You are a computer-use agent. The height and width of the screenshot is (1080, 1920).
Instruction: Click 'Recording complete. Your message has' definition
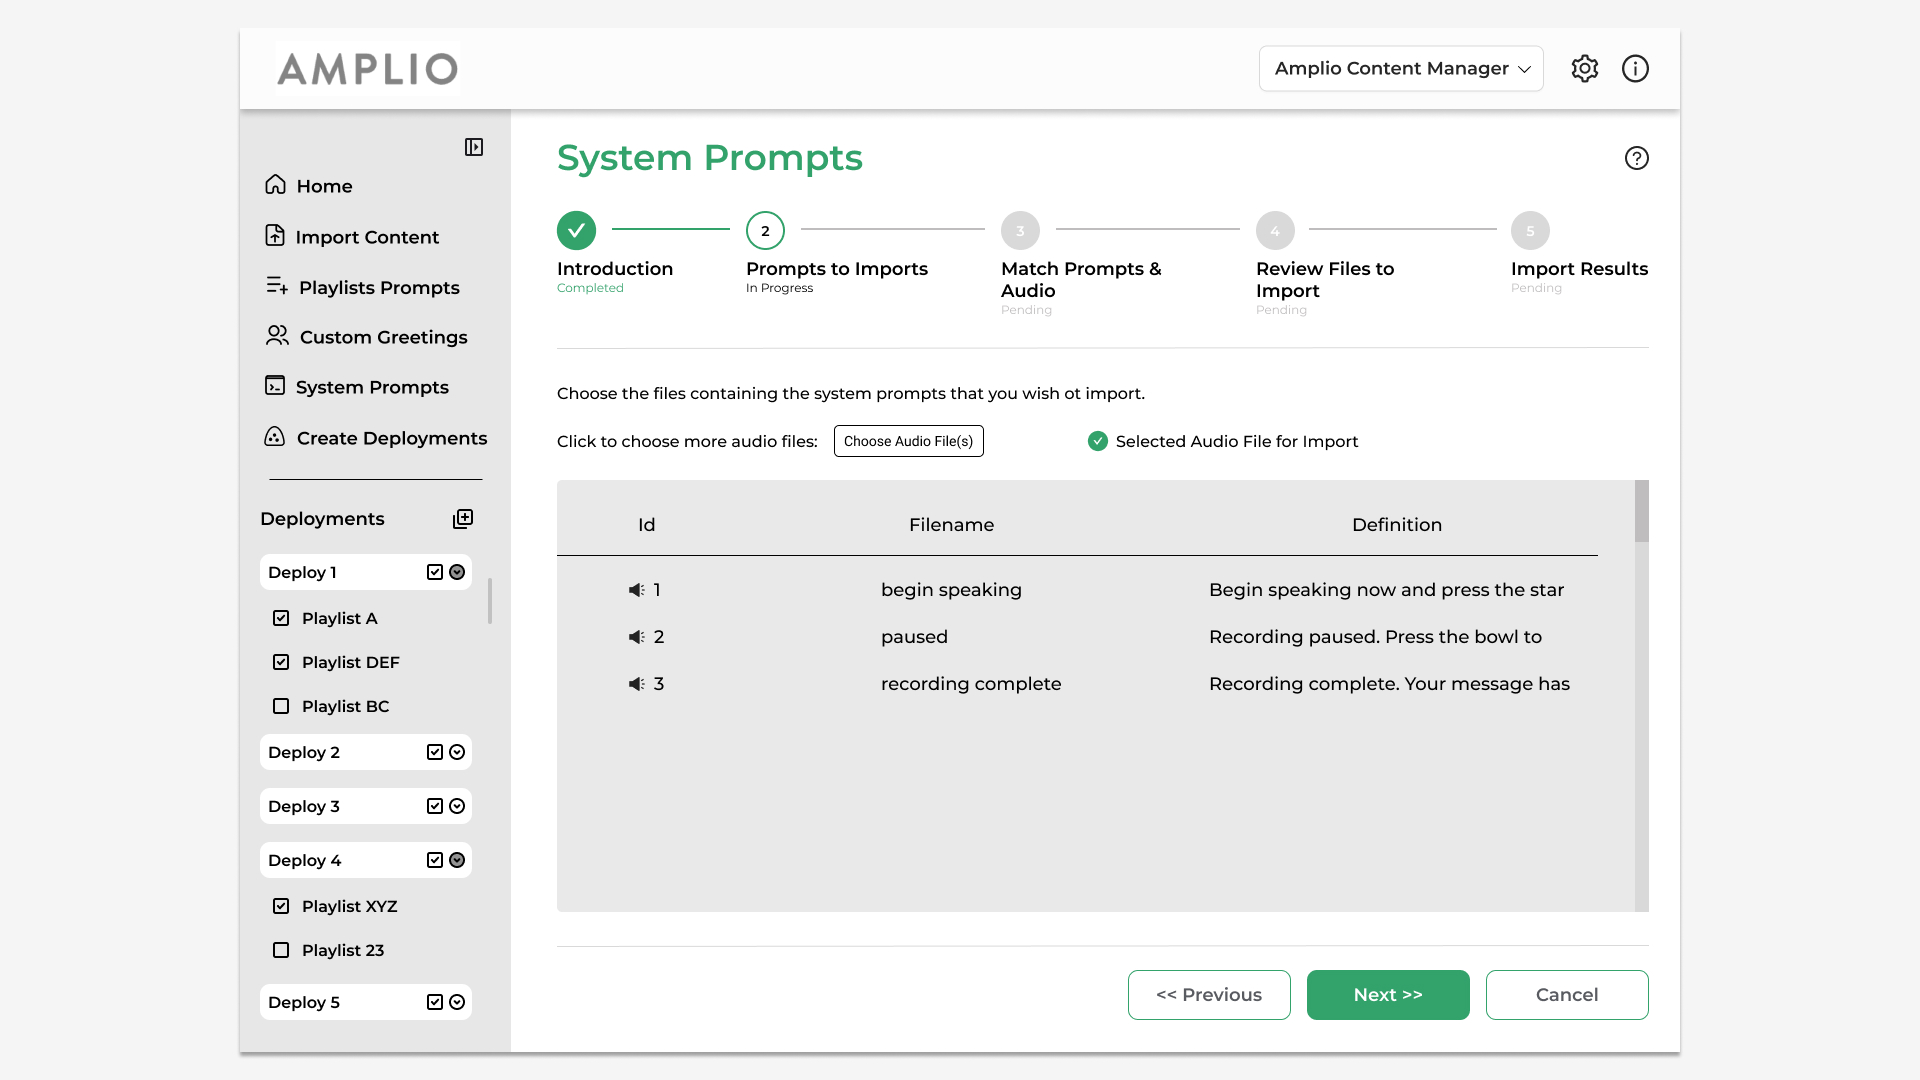point(1389,684)
